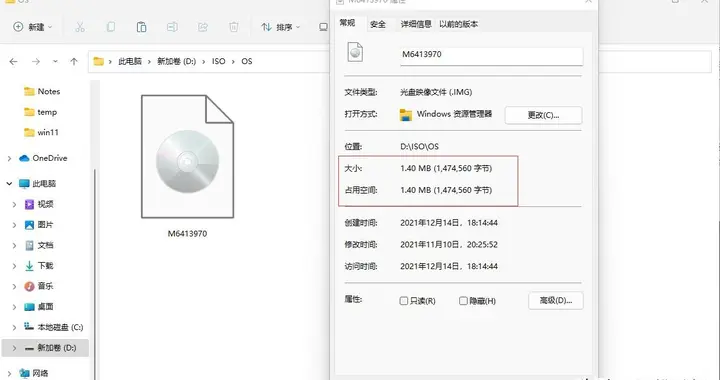Click the 新建 (New) button in Explorer toolbar
The height and width of the screenshot is (380, 720).
(x=32, y=27)
